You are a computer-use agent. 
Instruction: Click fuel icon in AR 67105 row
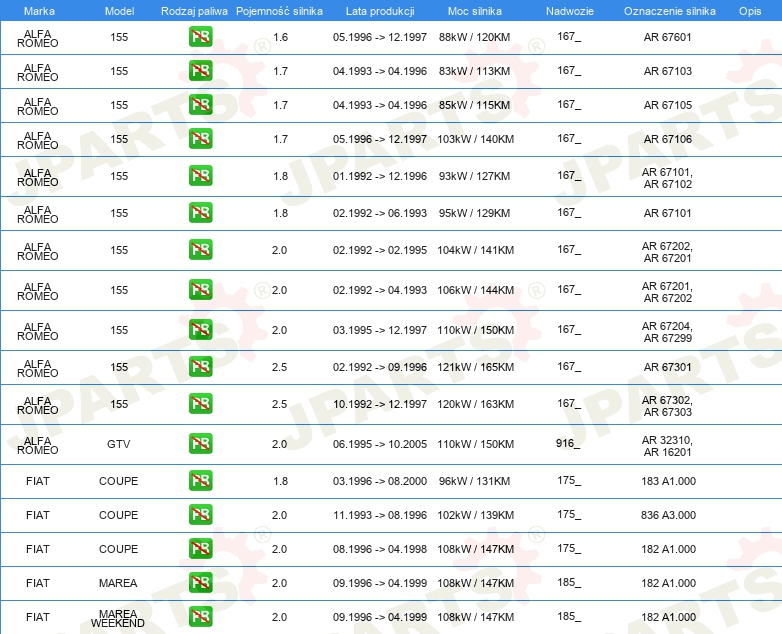pyautogui.click(x=200, y=105)
